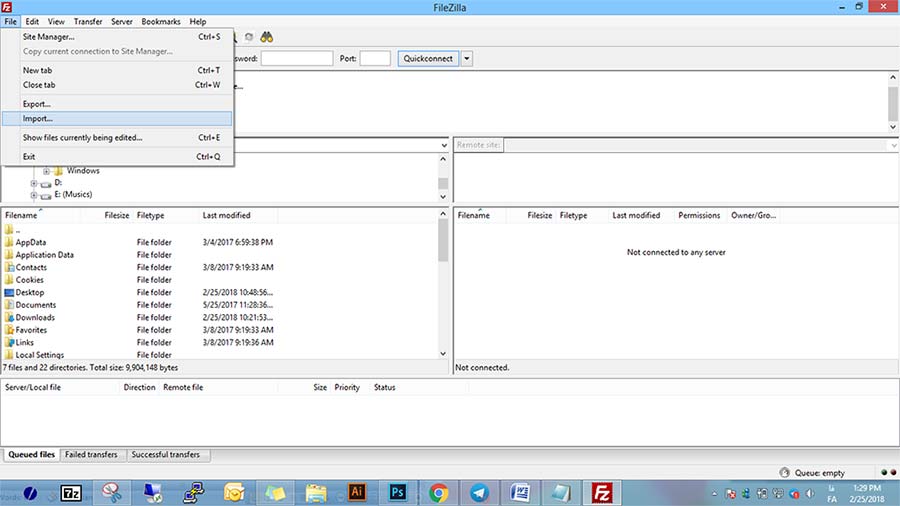Screen dimensions: 900x506
Task: Choose Import... from File menu
Action: pos(117,119)
